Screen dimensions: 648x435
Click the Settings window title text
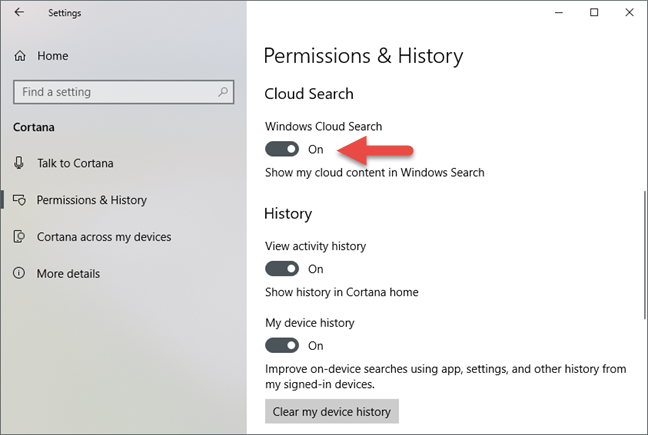tap(64, 13)
